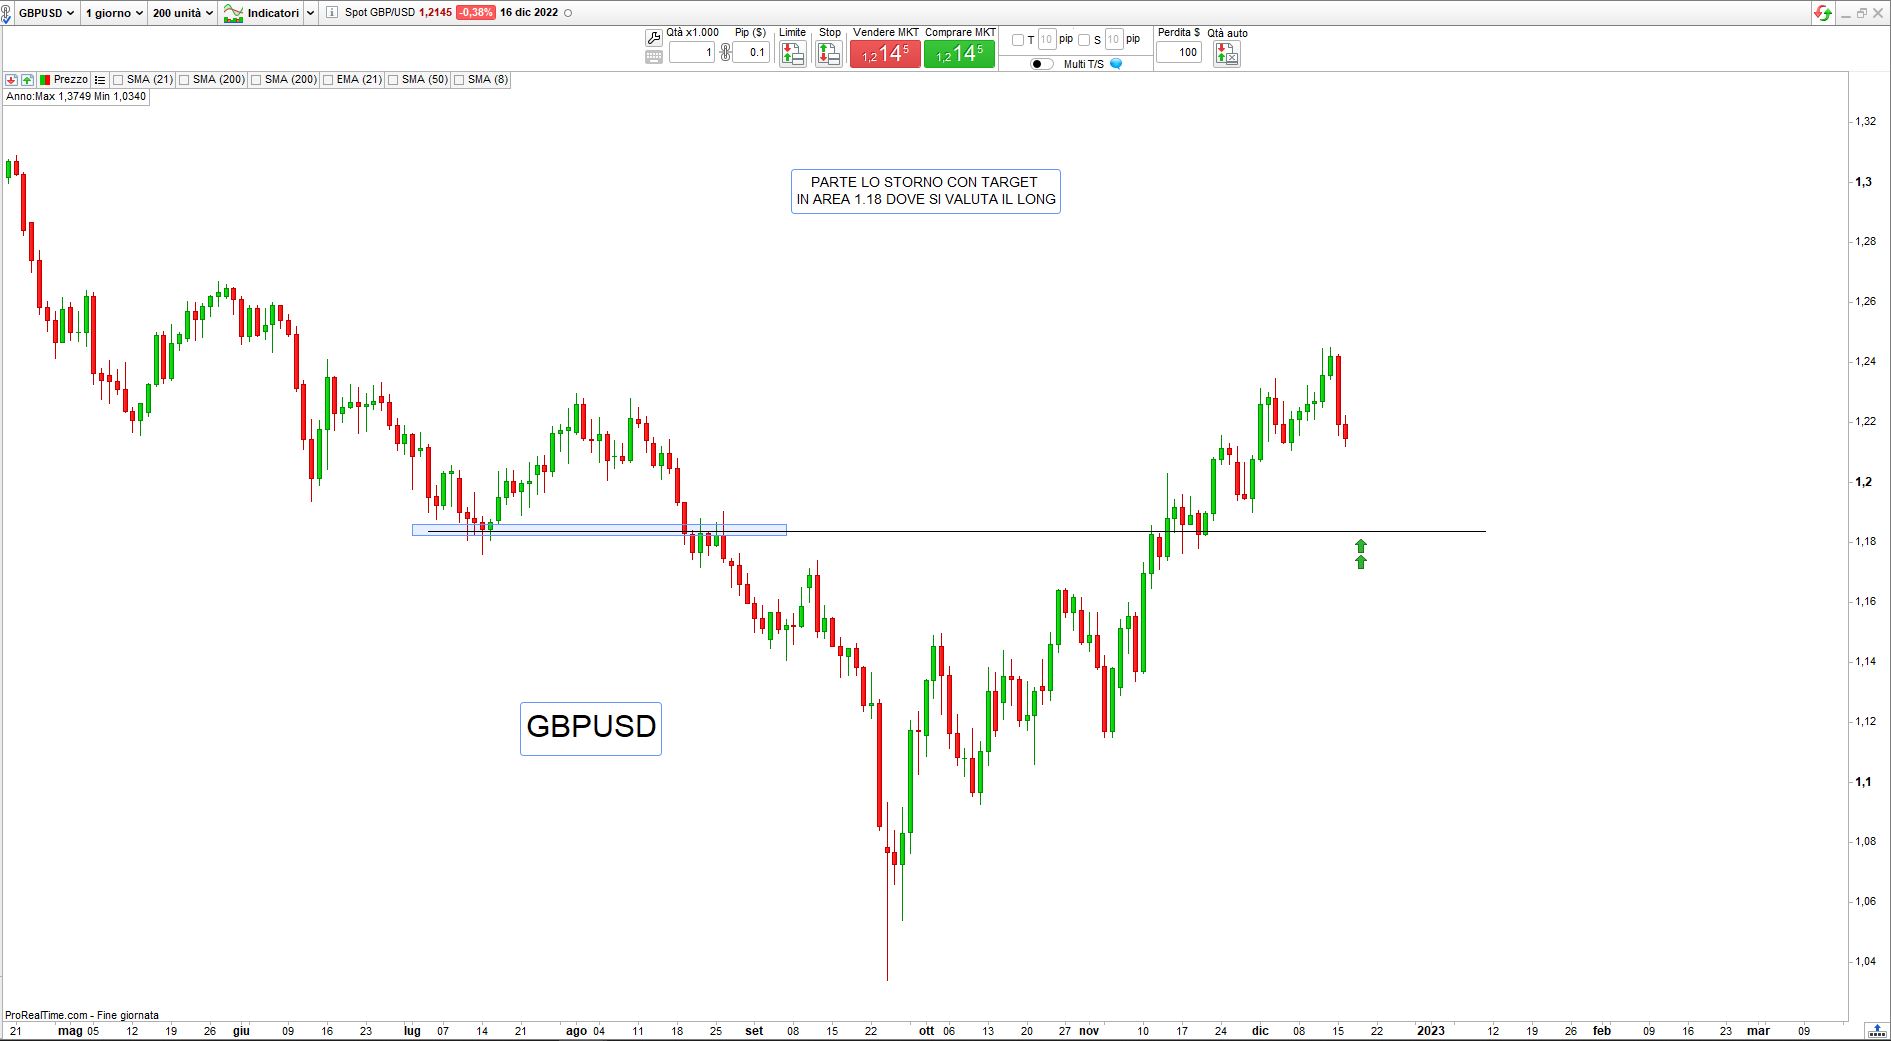Select the PARTE LO STORNO text annotation
The width and height of the screenshot is (1891, 1041).
click(925, 191)
